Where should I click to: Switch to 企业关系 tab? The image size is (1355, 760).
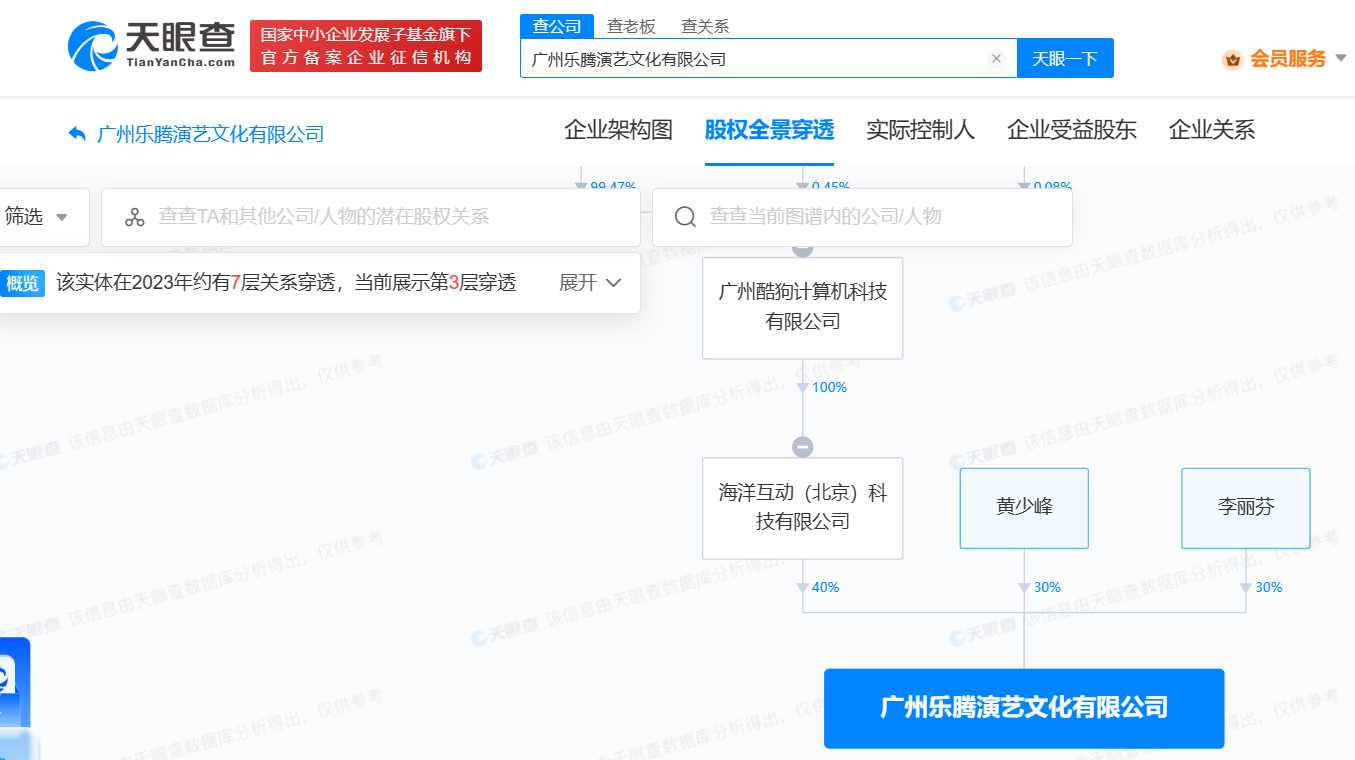(x=1211, y=130)
